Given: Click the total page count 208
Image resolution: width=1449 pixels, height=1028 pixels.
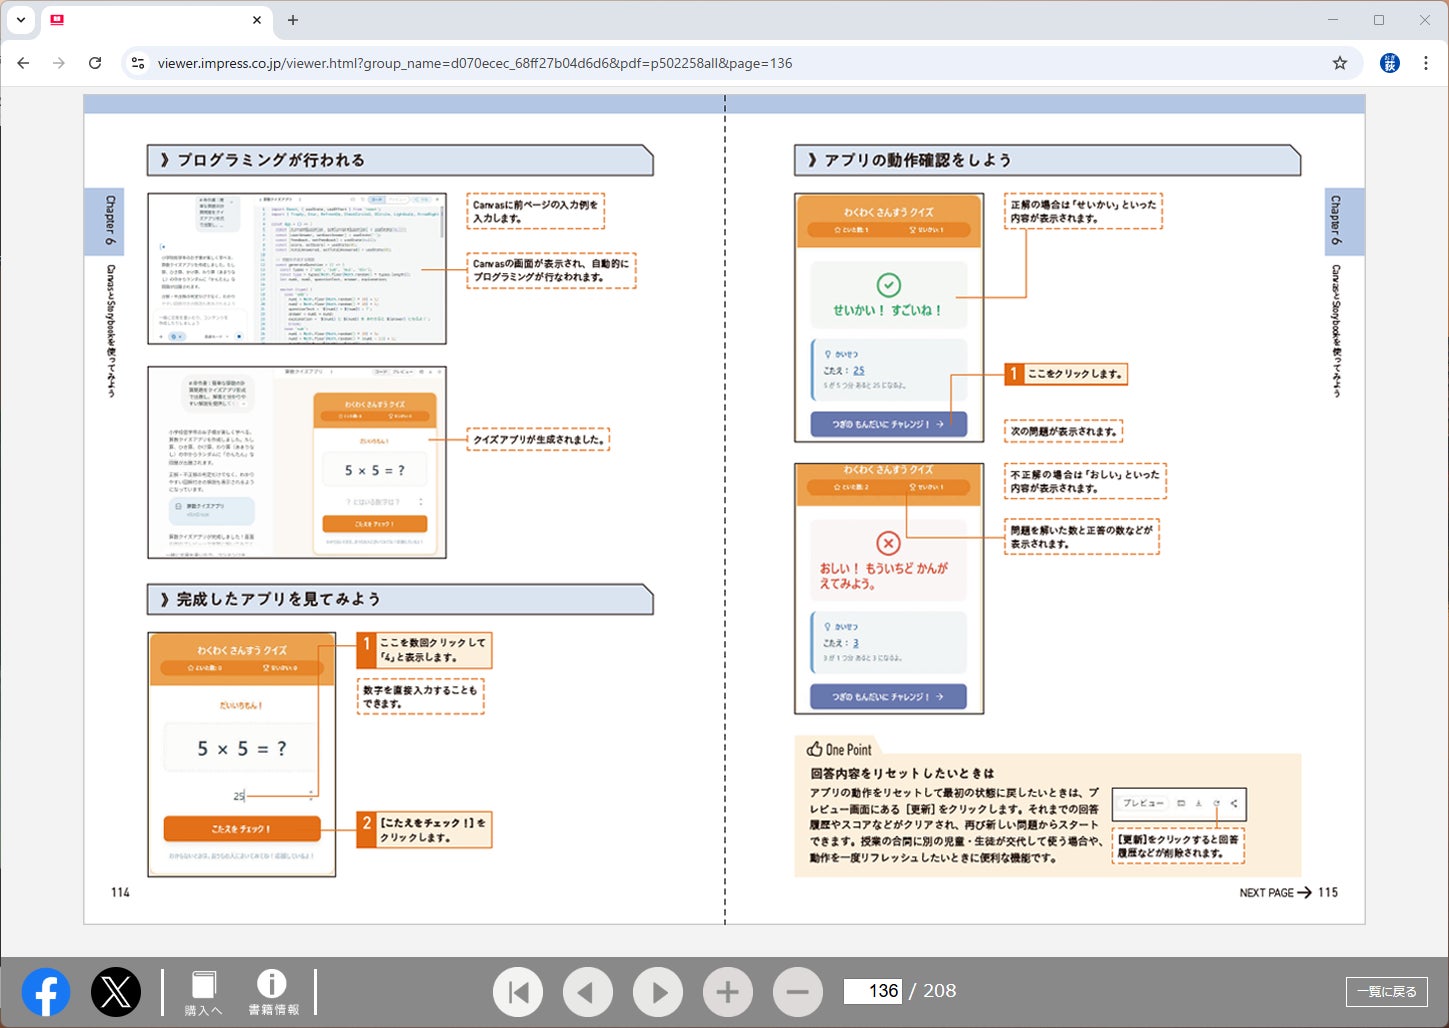Looking at the screenshot, I should pos(939,991).
